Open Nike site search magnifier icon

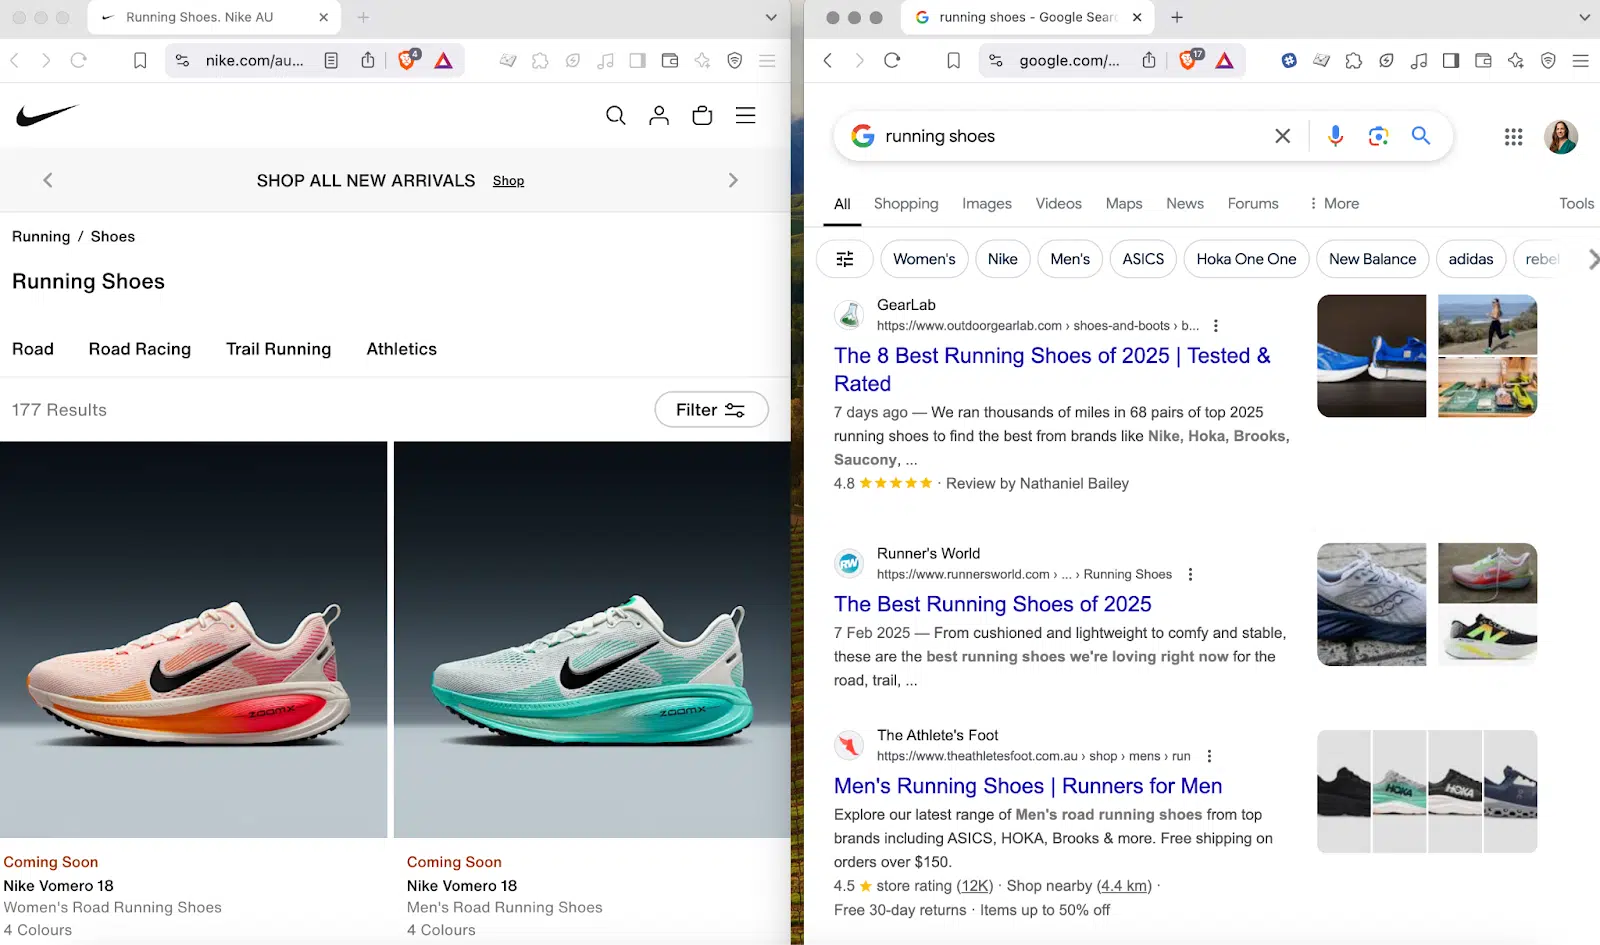[616, 116]
